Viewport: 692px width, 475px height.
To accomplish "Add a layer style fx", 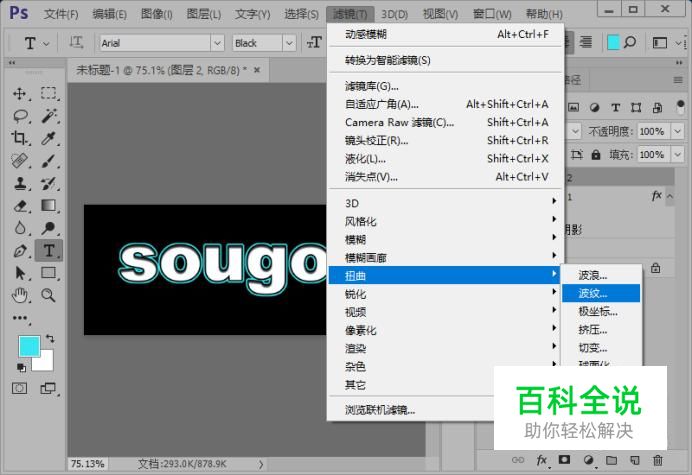I will 542,460.
